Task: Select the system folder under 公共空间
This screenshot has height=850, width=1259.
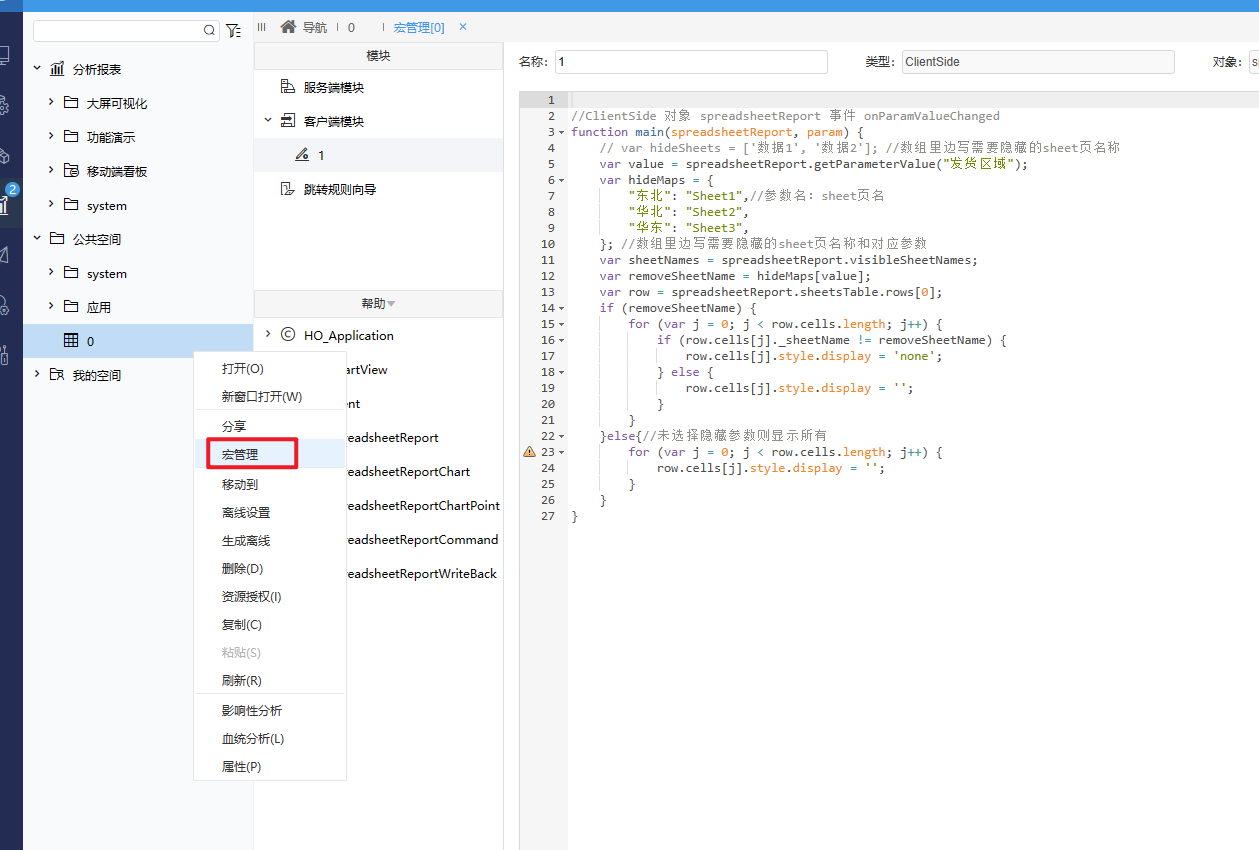Action: pos(107,273)
